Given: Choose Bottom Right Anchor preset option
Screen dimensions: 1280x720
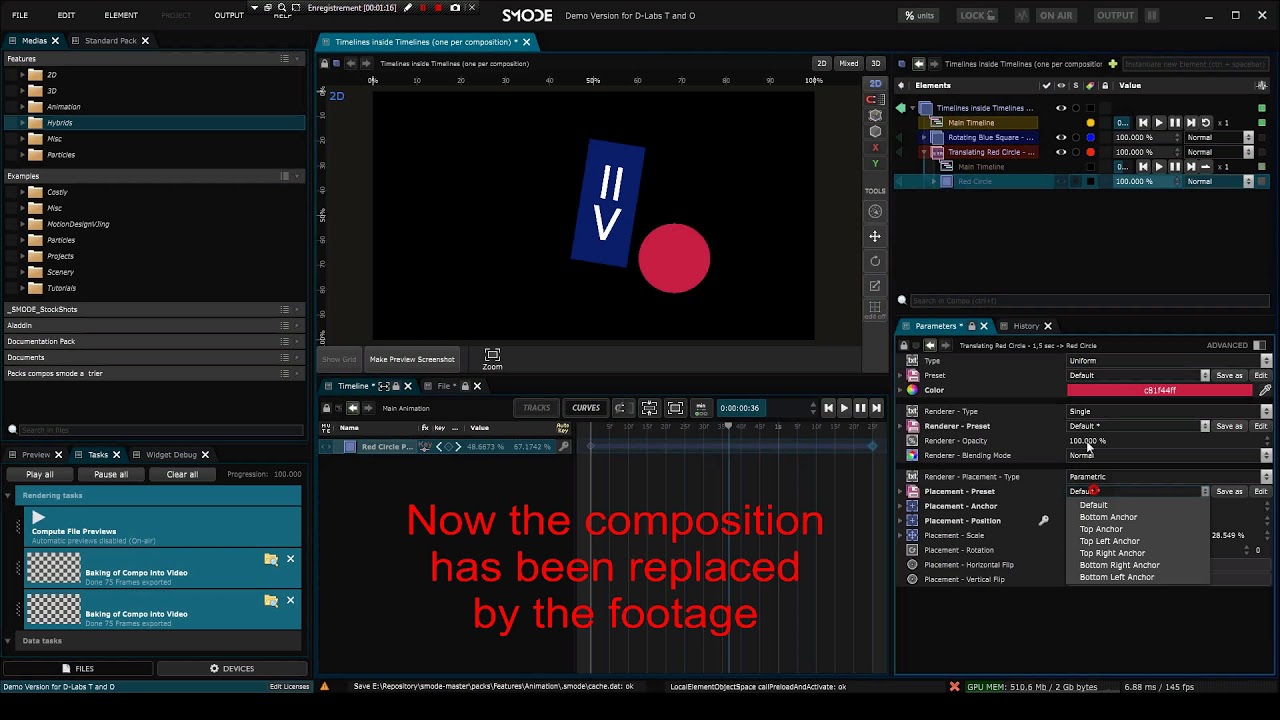Looking at the screenshot, I should point(1119,565).
